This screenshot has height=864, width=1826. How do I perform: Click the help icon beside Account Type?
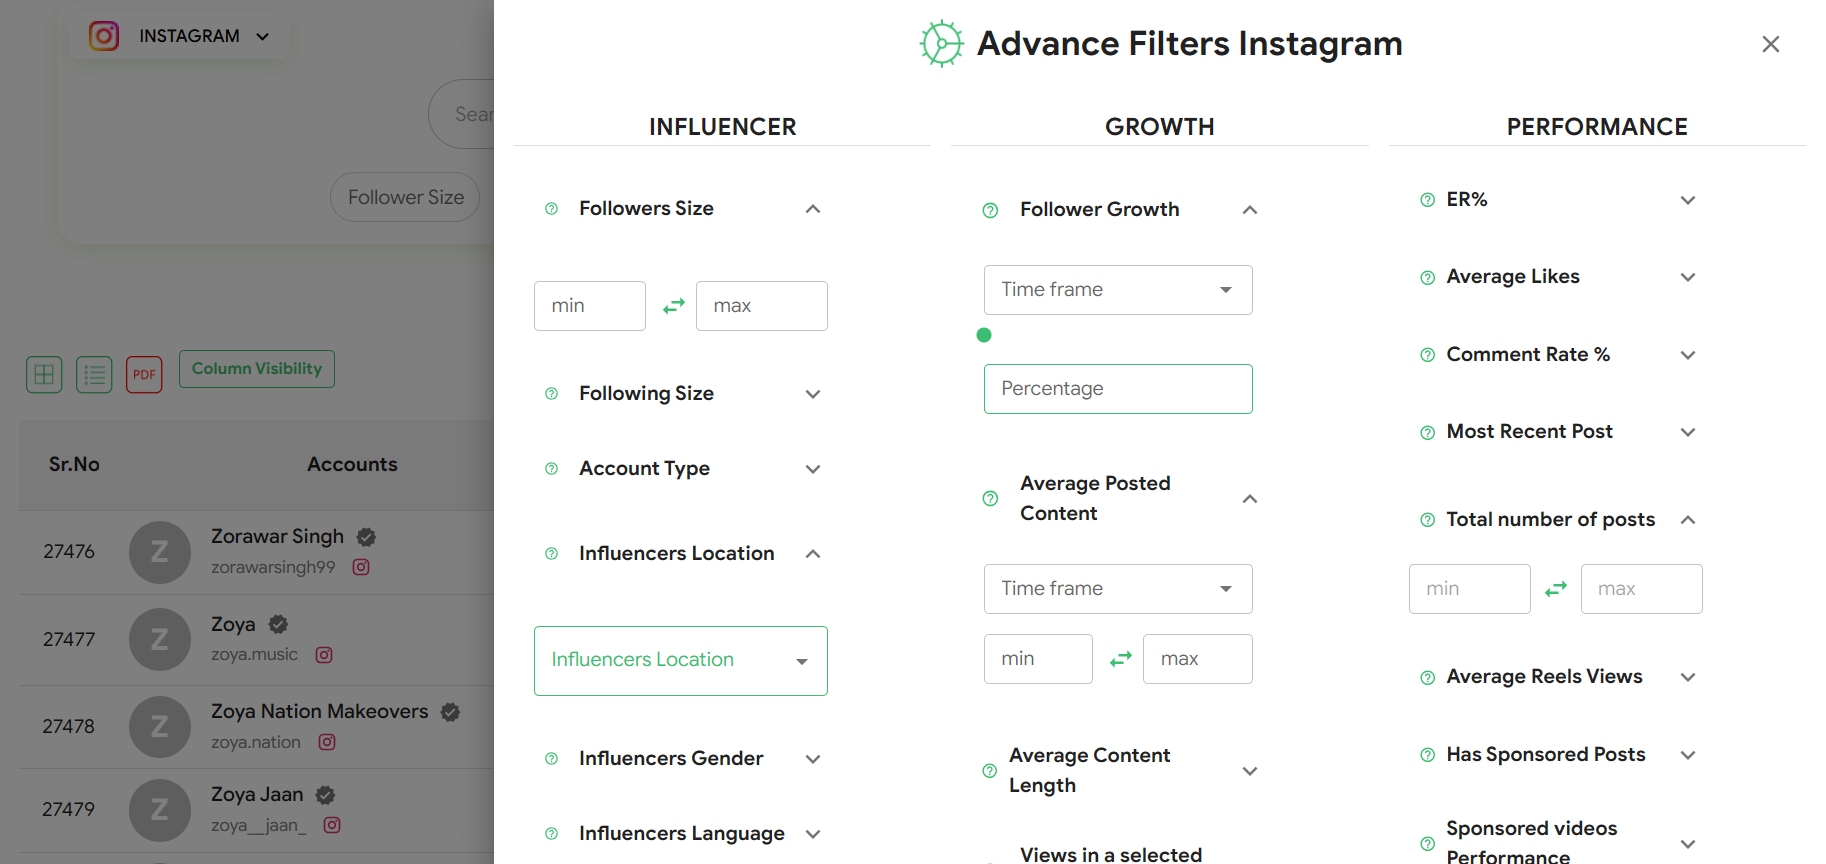pos(551,469)
